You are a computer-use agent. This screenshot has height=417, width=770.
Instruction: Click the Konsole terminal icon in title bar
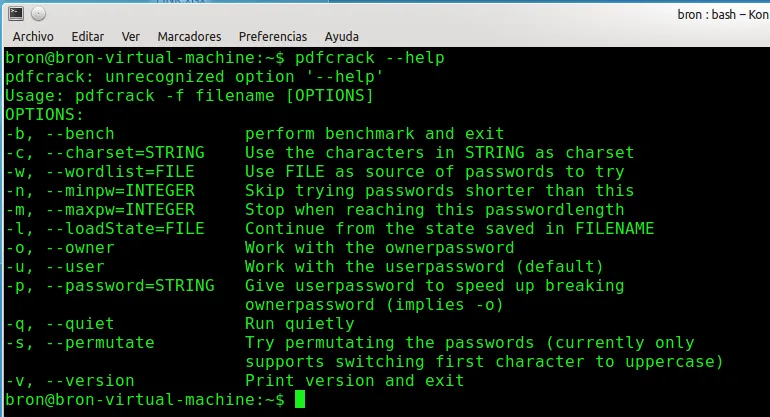16,14
